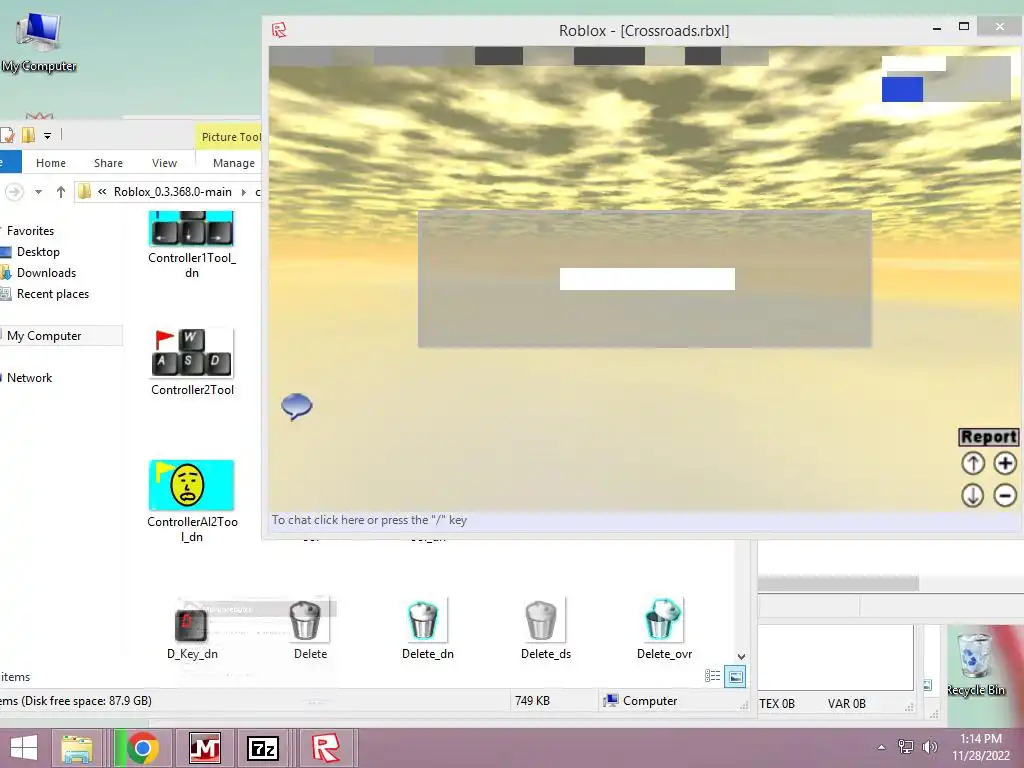Open Google Chrome from taskbar
This screenshot has width=1024, height=768.
pos(142,748)
